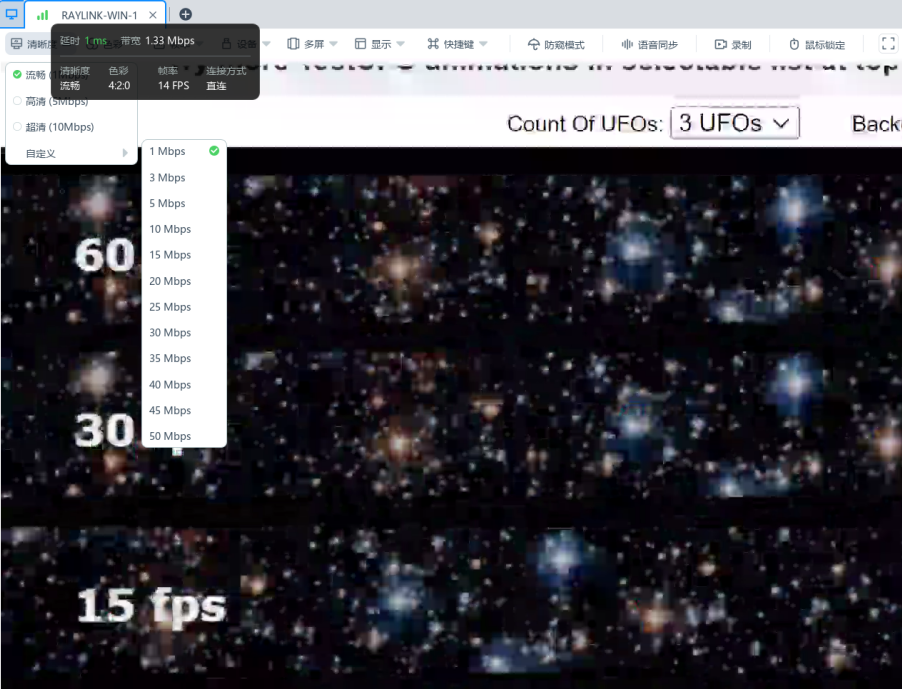Expand the 自定义 submenu arrow
Image resolution: width=902 pixels, height=689 pixels.
click(x=125, y=153)
